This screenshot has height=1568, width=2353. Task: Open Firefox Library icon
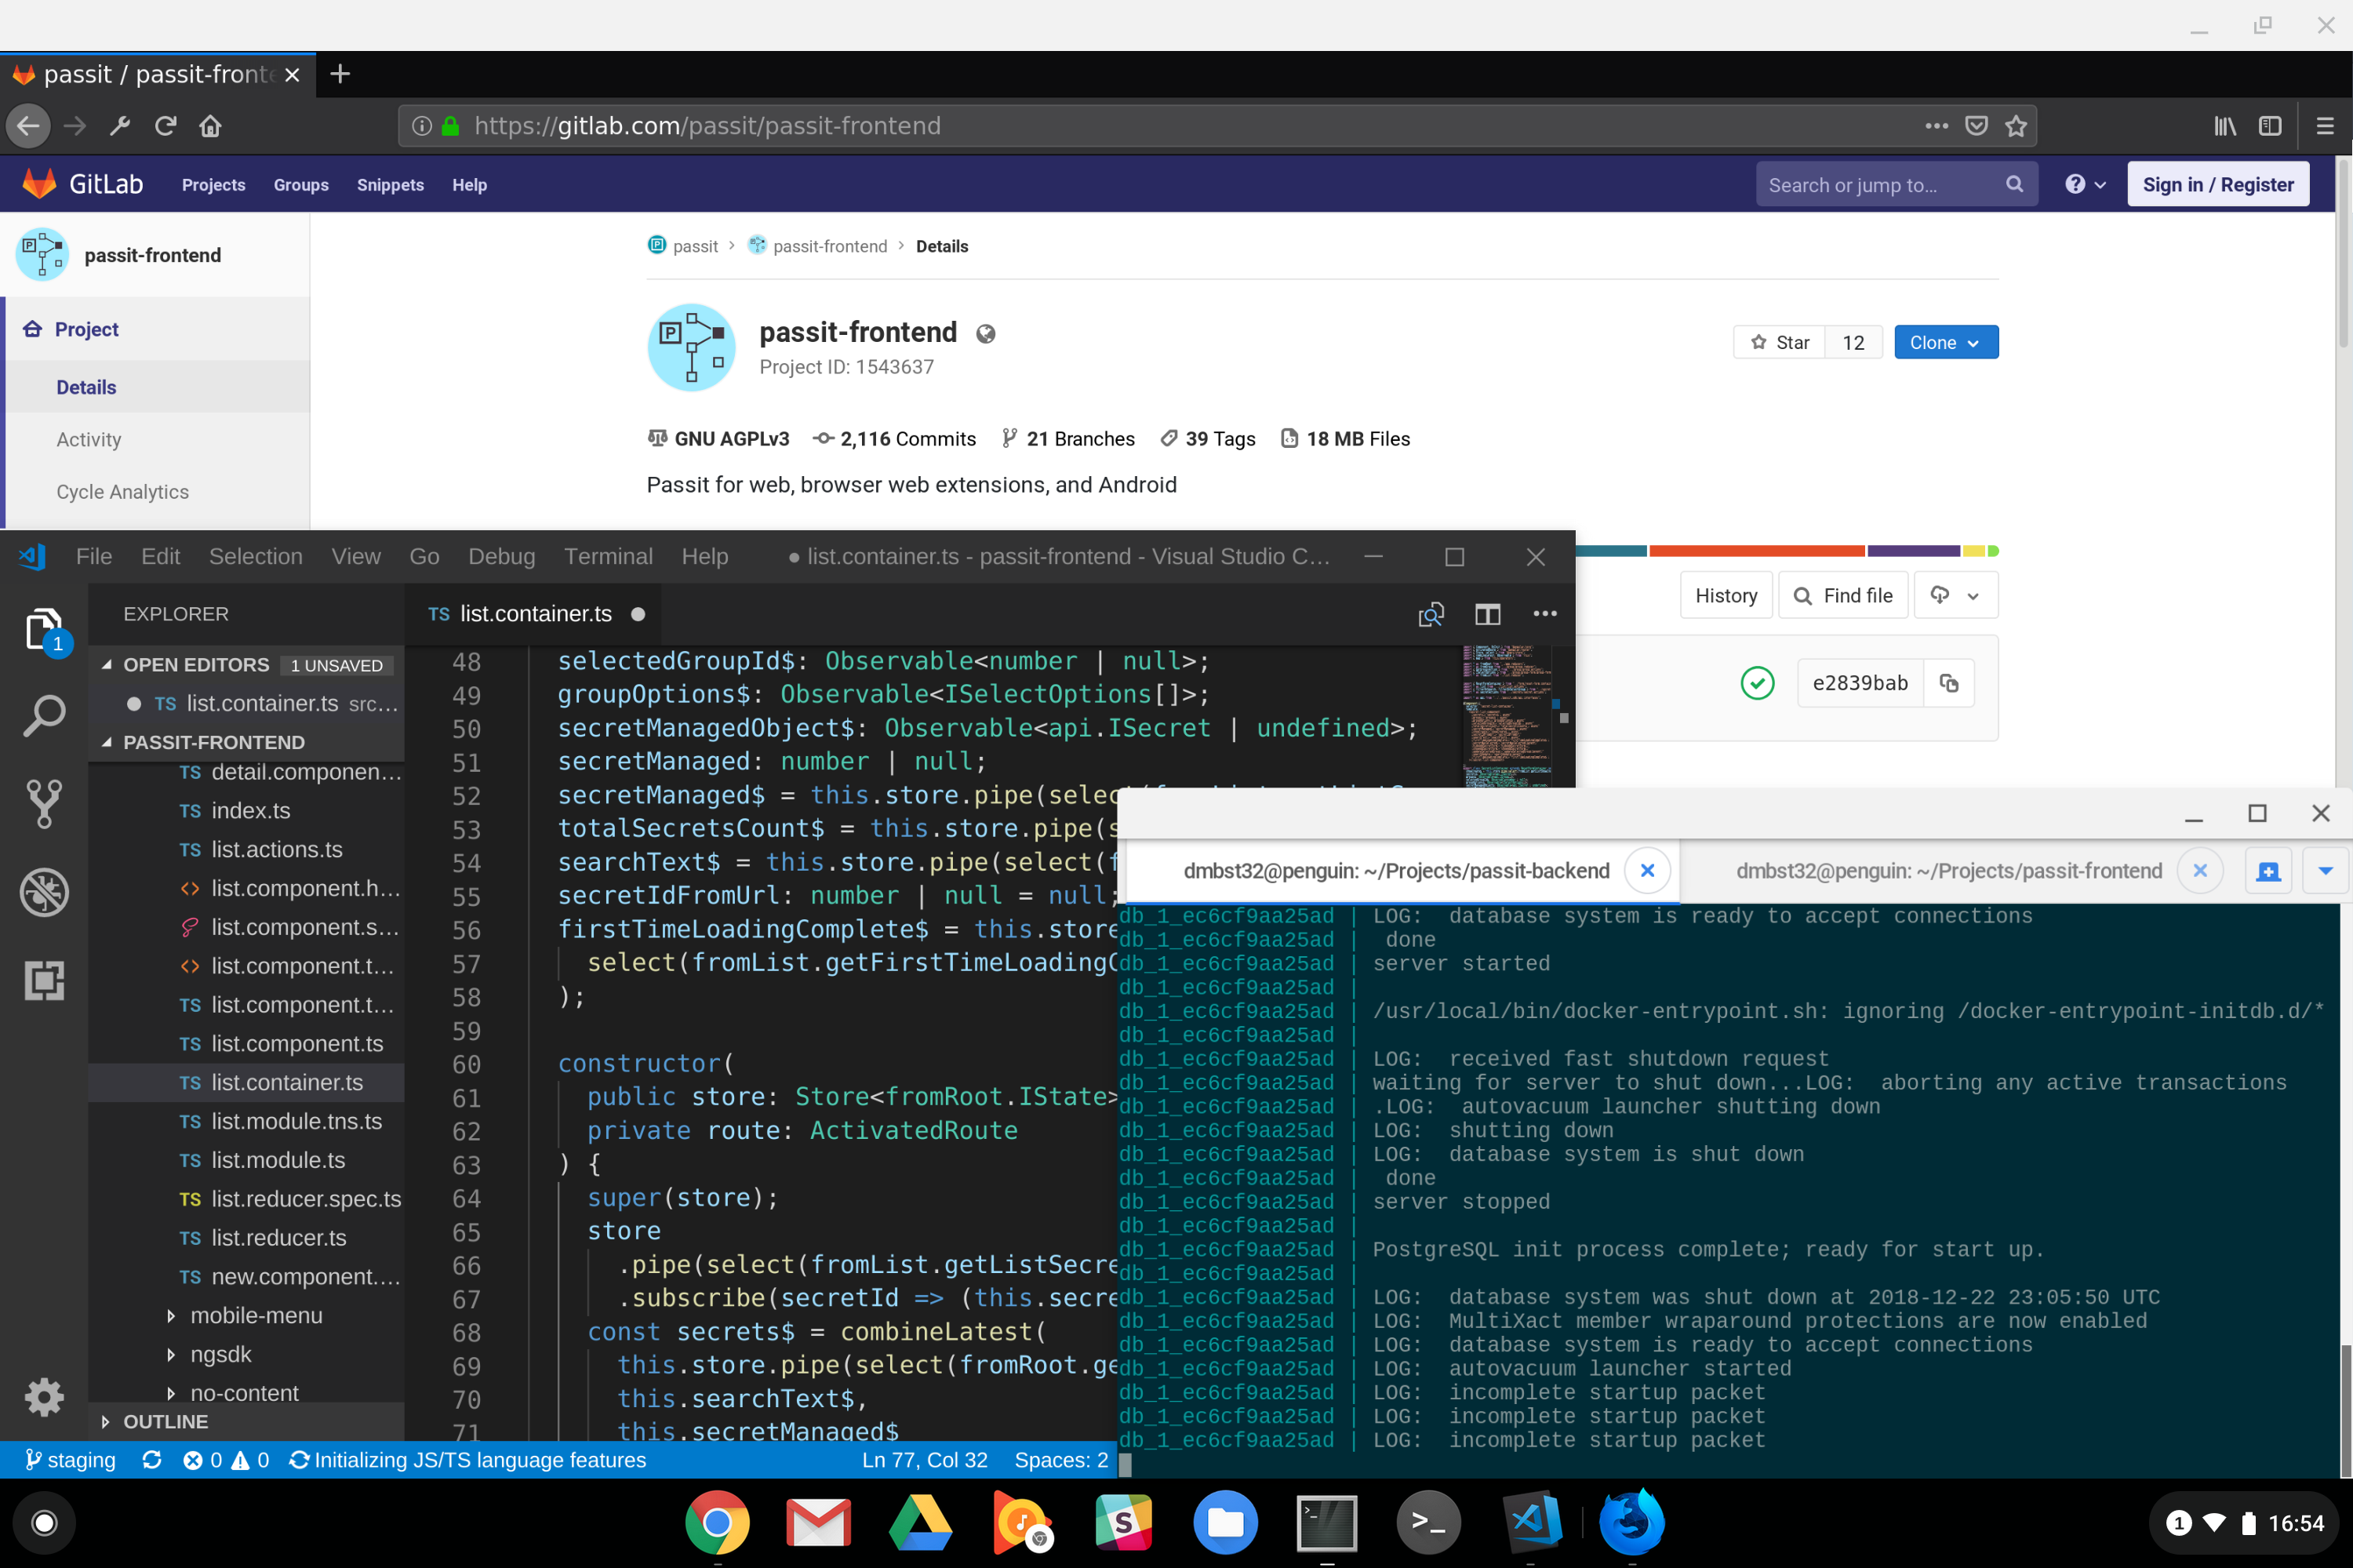pos(2225,126)
